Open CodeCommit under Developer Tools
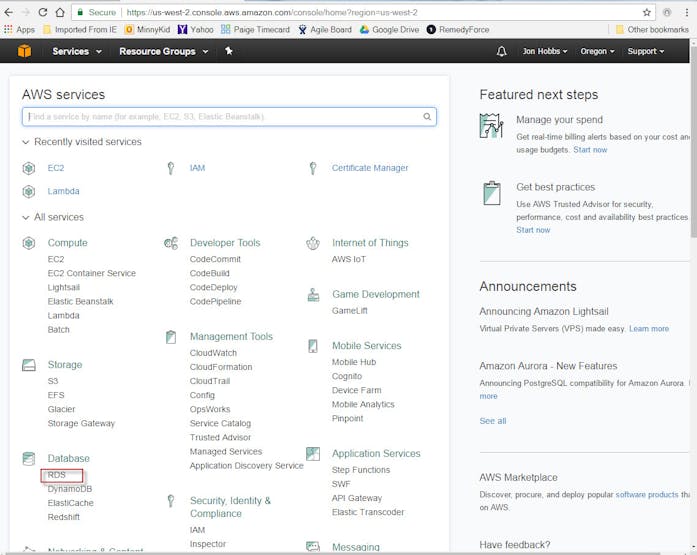Screen dimensions: 697x555 (x=215, y=260)
